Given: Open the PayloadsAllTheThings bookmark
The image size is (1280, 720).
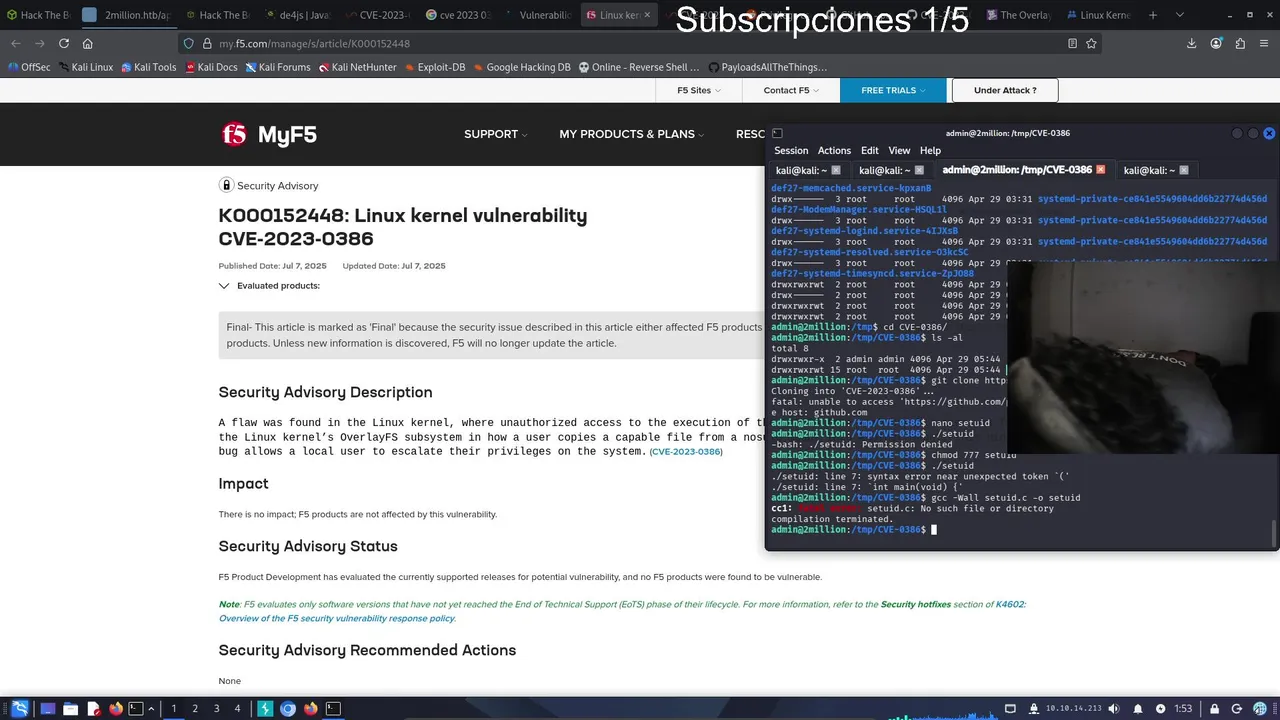Looking at the screenshot, I should [x=767, y=67].
